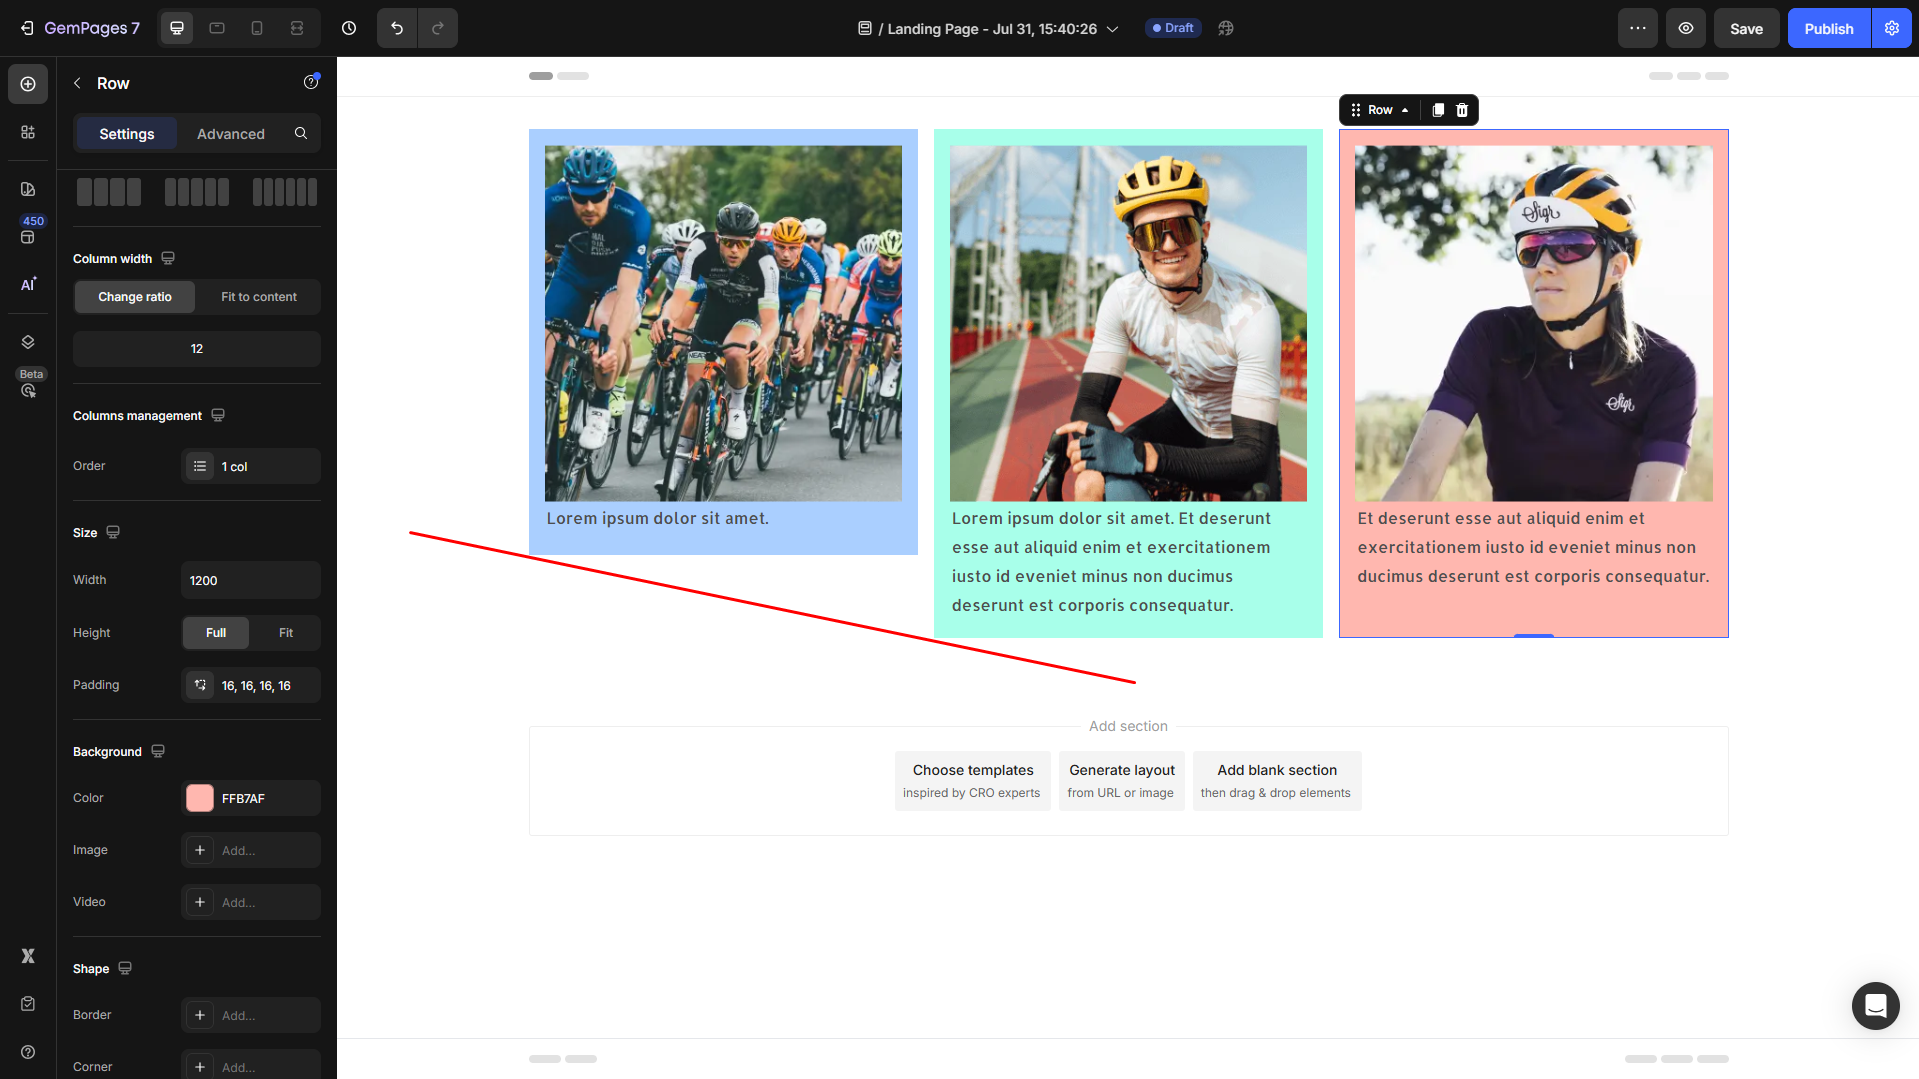1919x1079 pixels.
Task: Expand the Row parent selector arrow
Action: (1405, 110)
